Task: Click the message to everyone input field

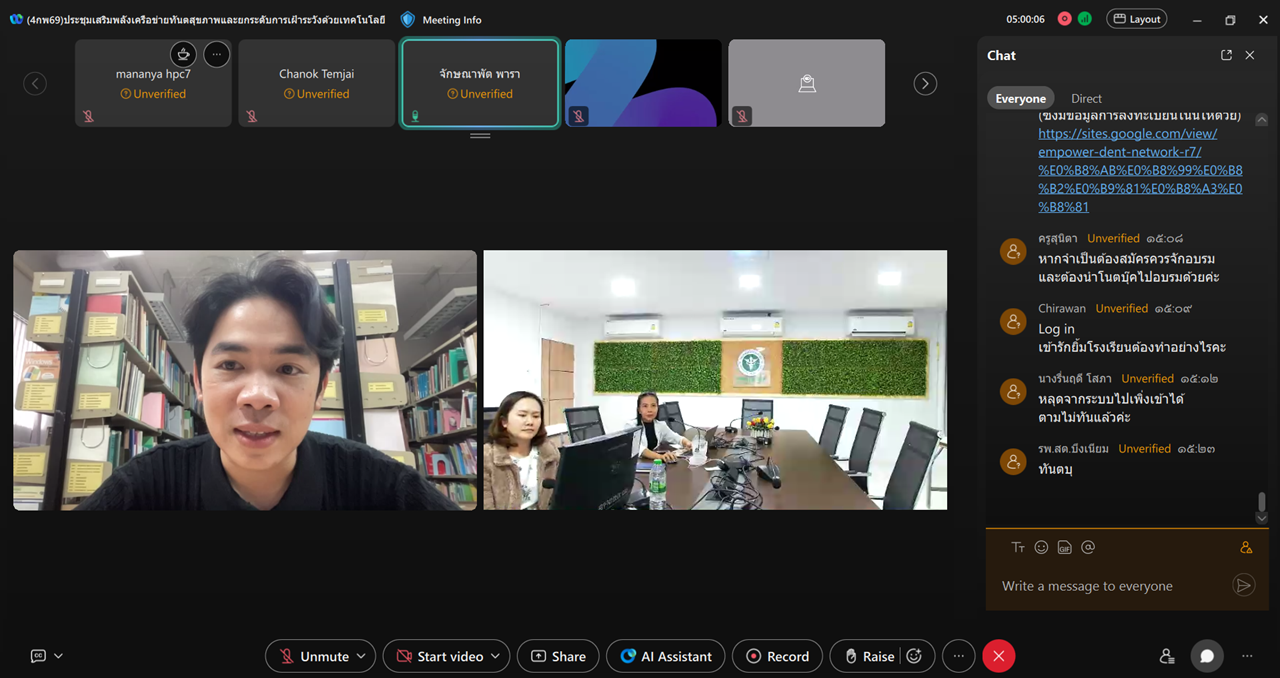Action: coord(1108,586)
